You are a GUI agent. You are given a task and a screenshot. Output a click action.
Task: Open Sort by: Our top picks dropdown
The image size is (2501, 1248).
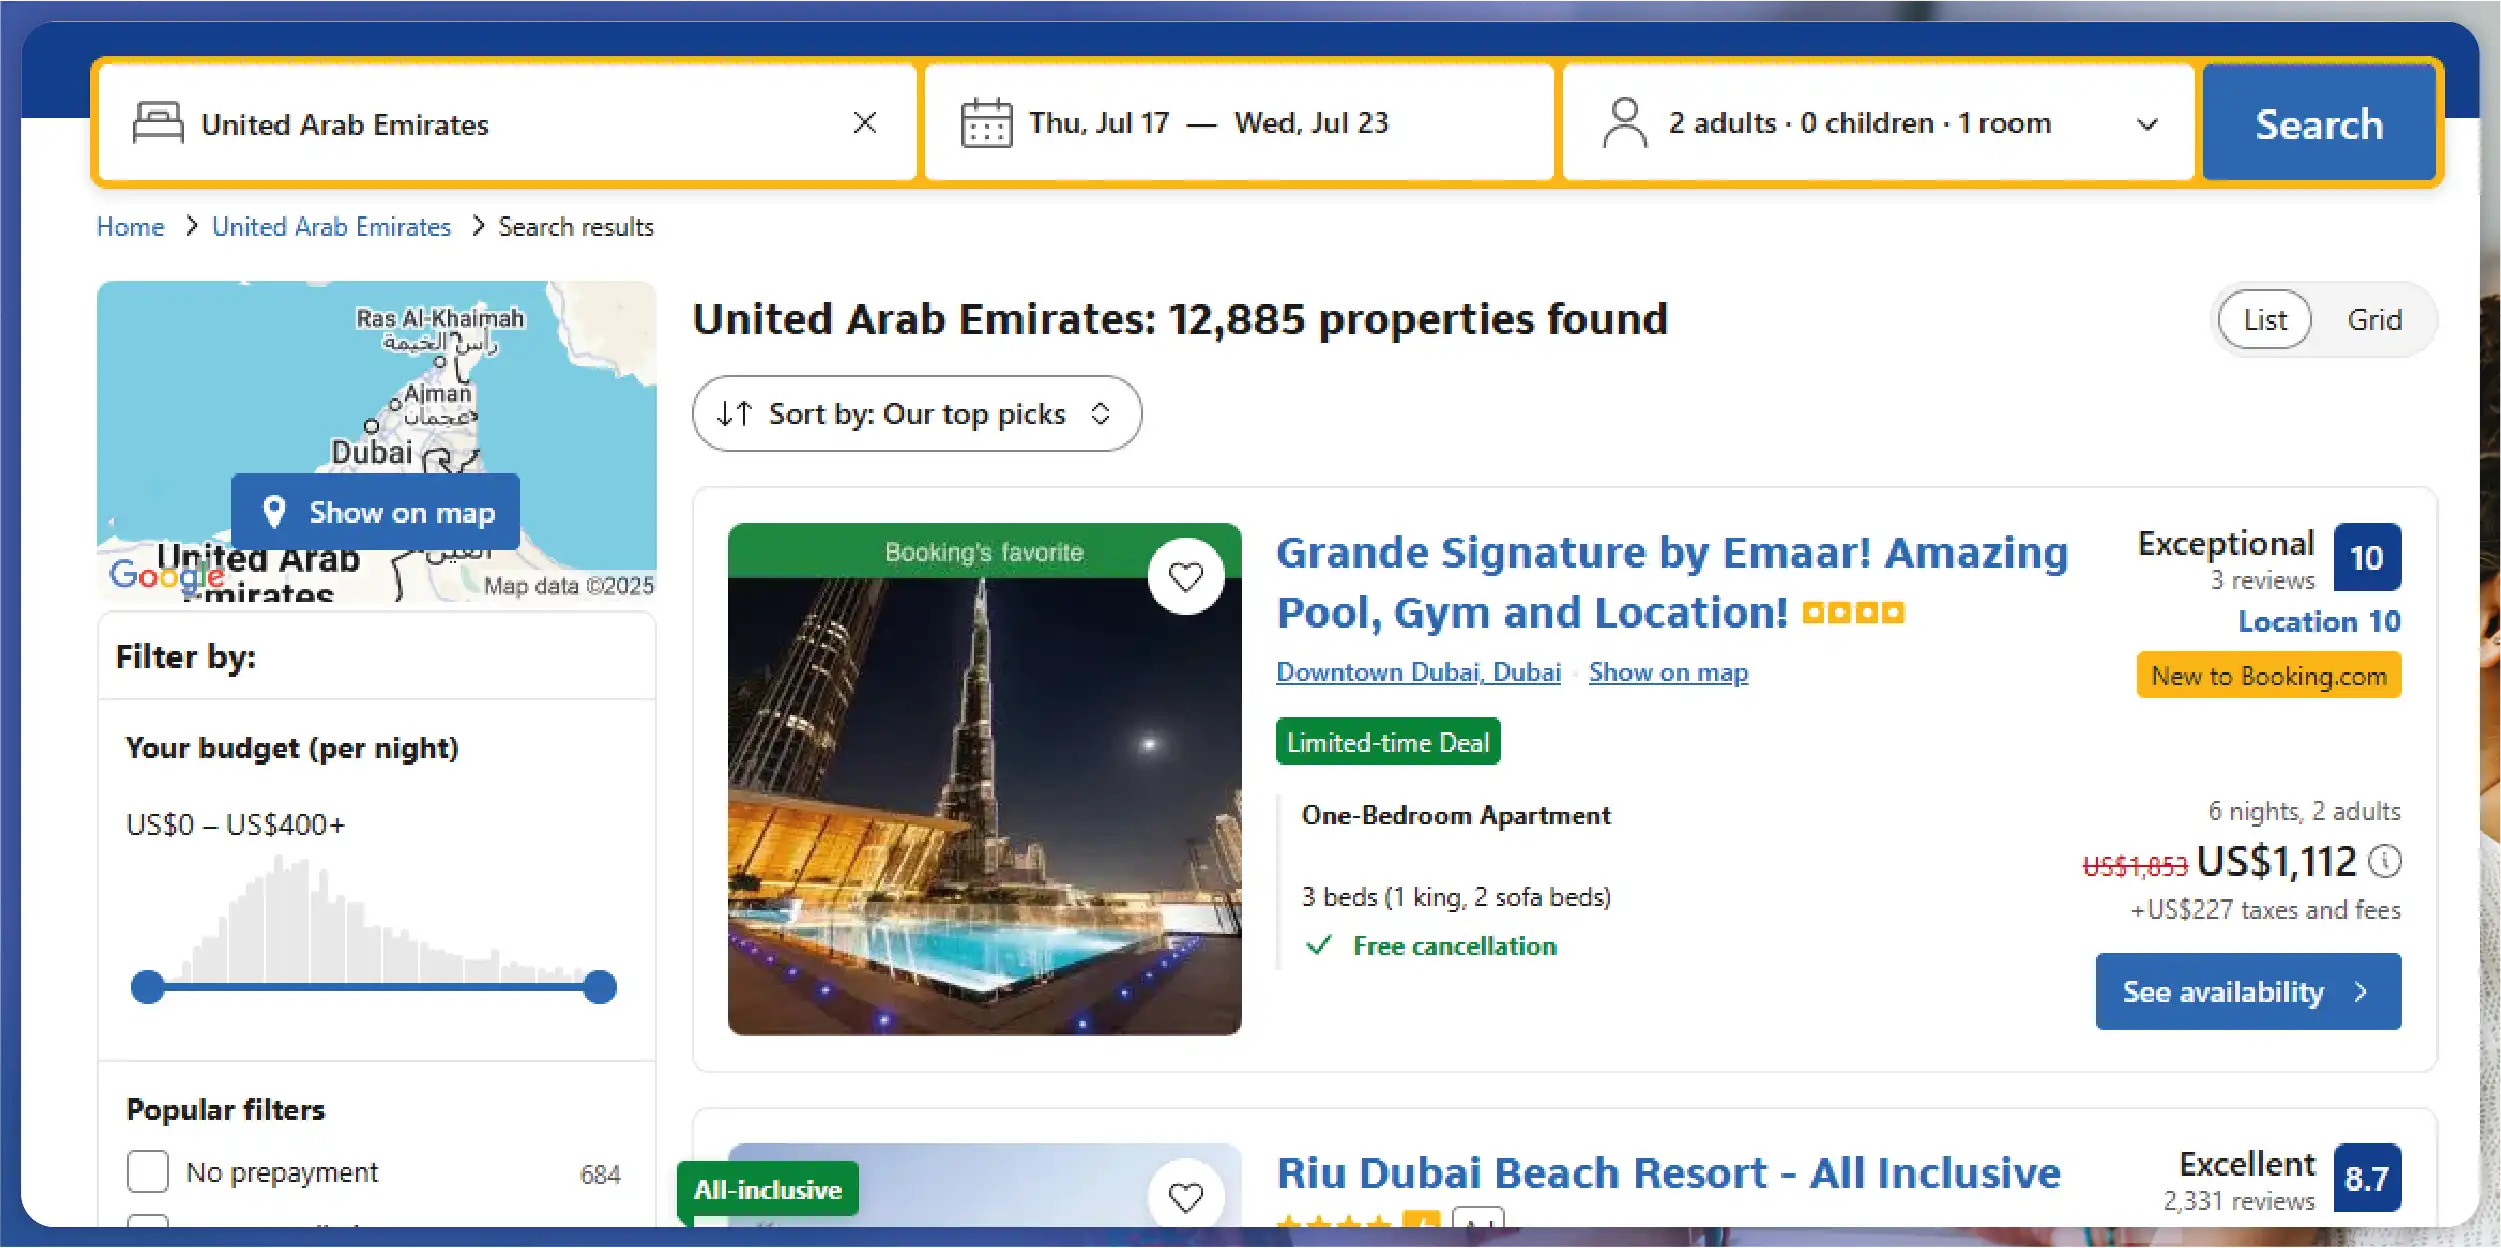[x=917, y=414]
